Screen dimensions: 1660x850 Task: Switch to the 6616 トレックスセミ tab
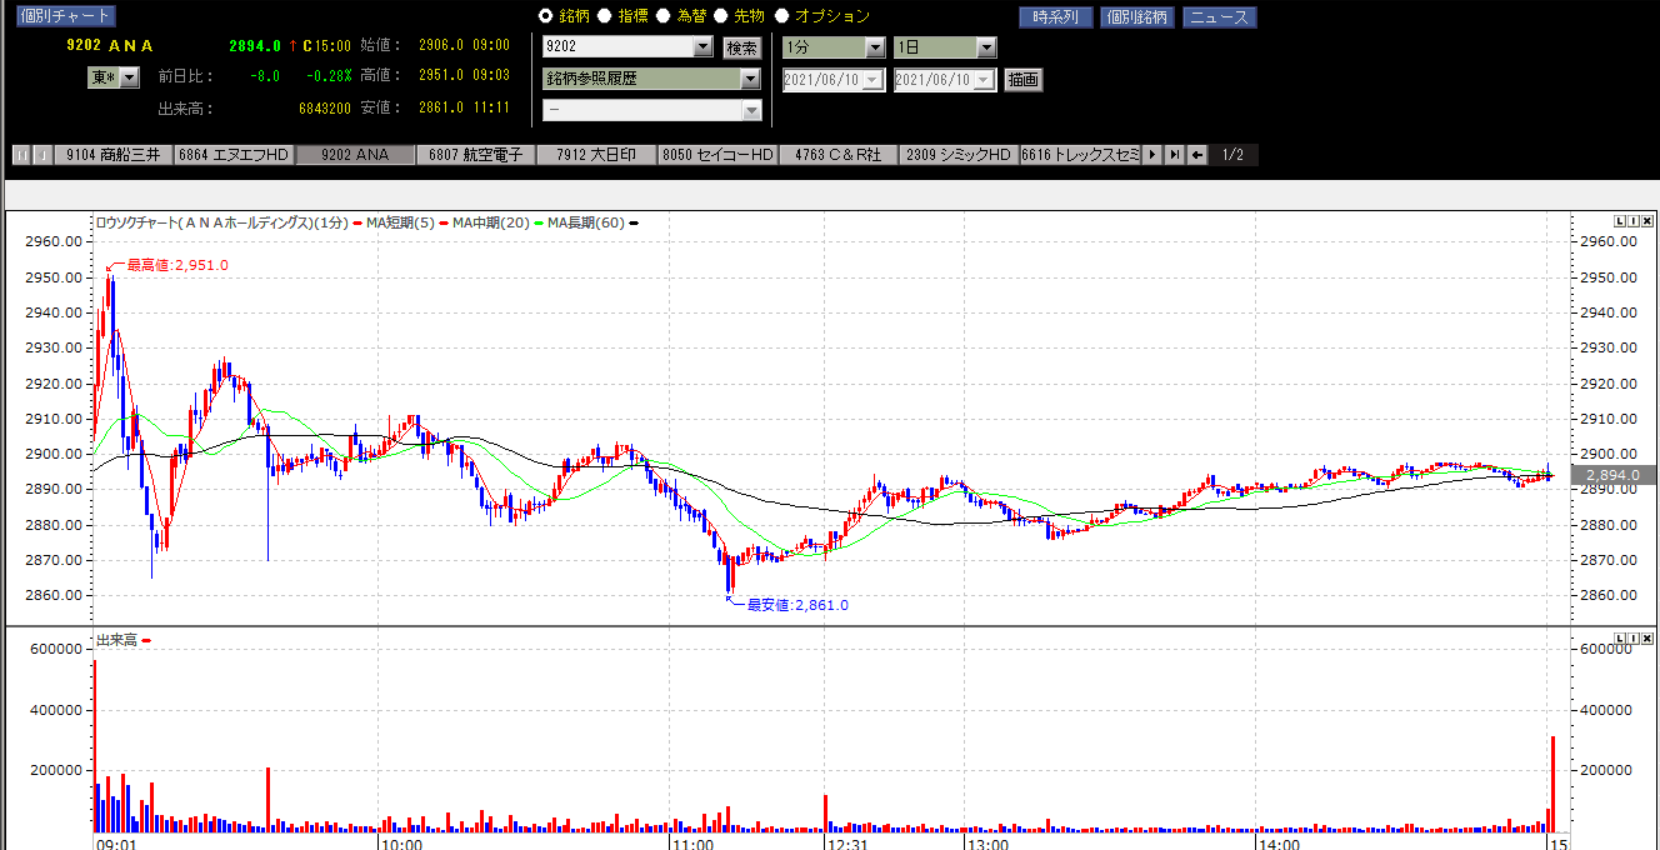coord(1080,155)
